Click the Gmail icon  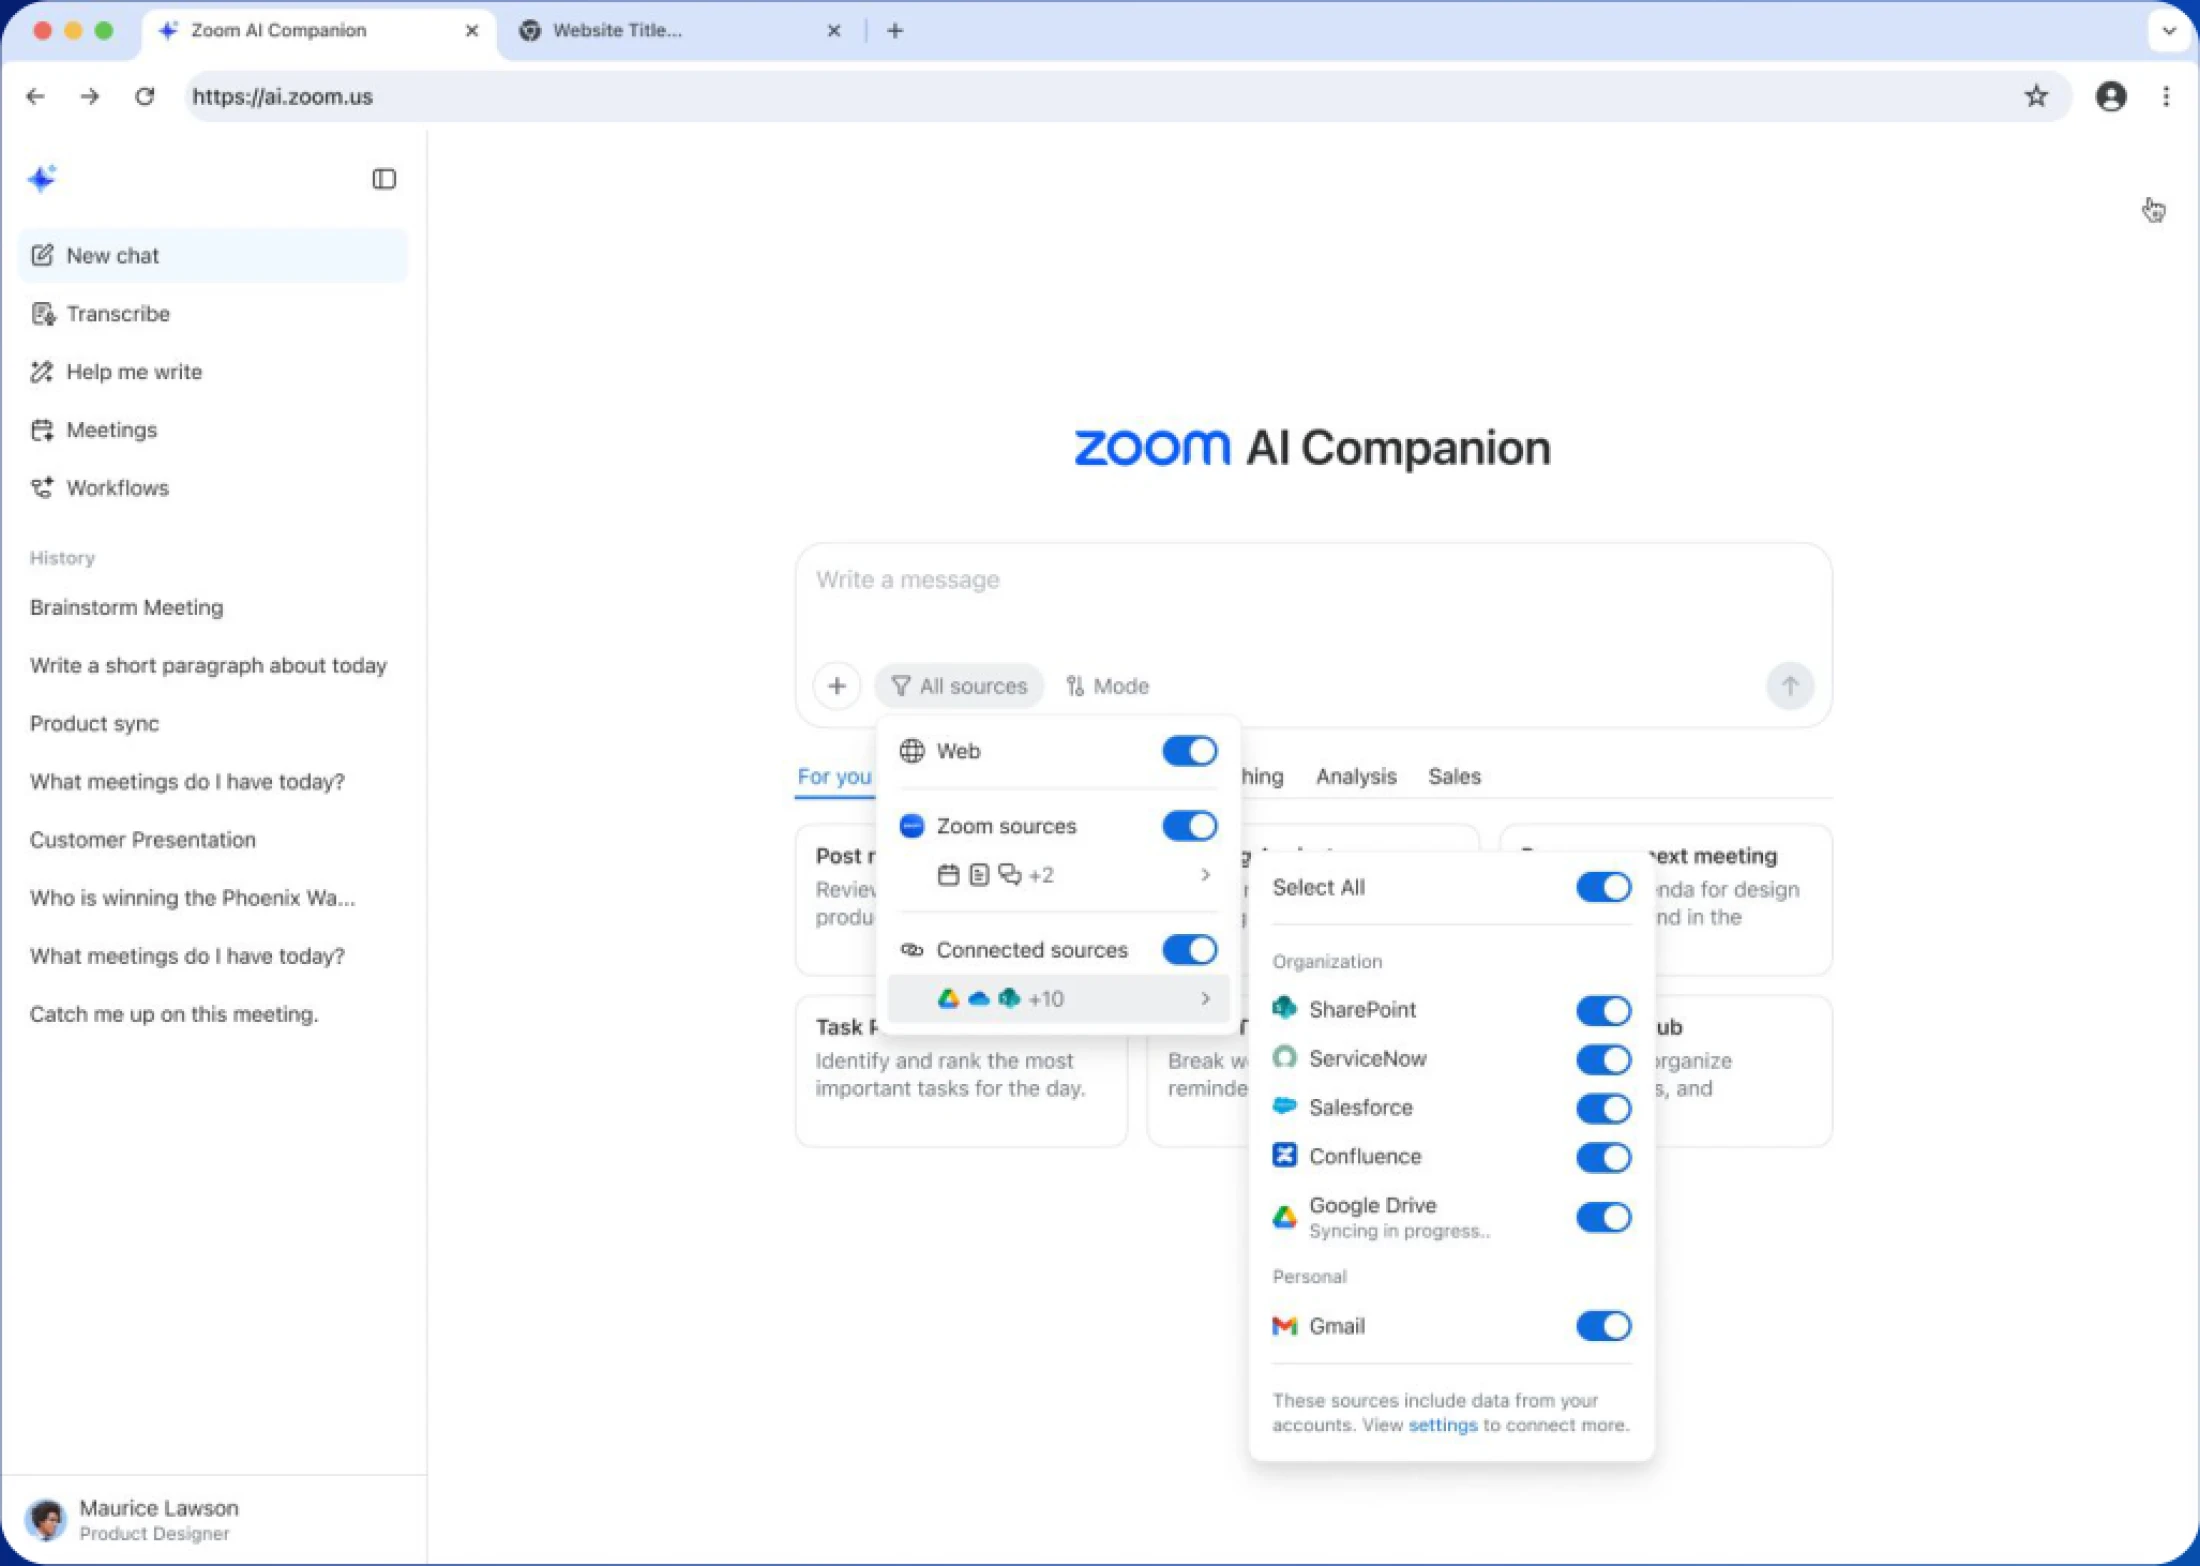click(1284, 1326)
